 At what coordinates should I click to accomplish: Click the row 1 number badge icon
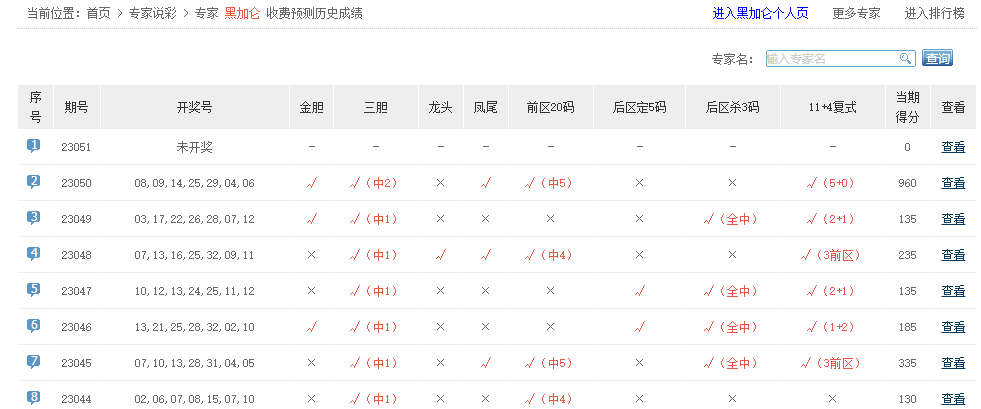coord(34,146)
